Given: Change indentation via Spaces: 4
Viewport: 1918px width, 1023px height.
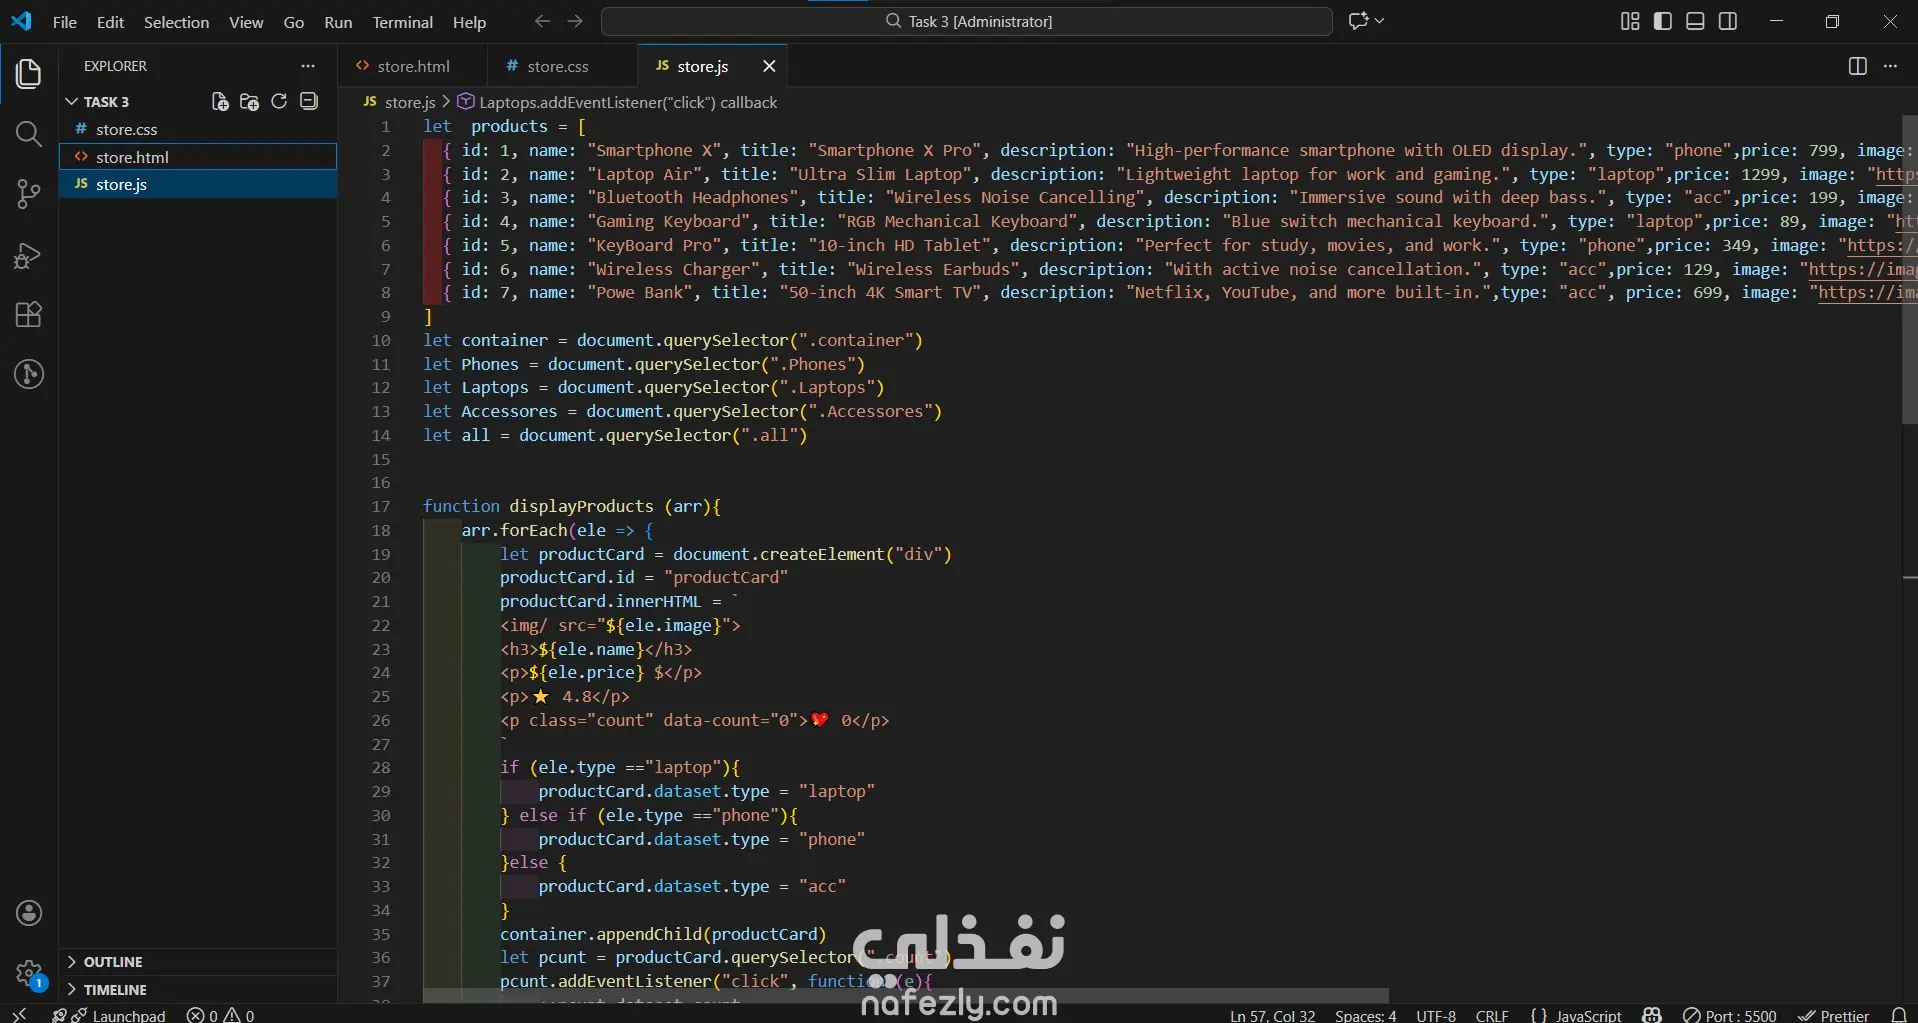Looking at the screenshot, I should coord(1365,1015).
